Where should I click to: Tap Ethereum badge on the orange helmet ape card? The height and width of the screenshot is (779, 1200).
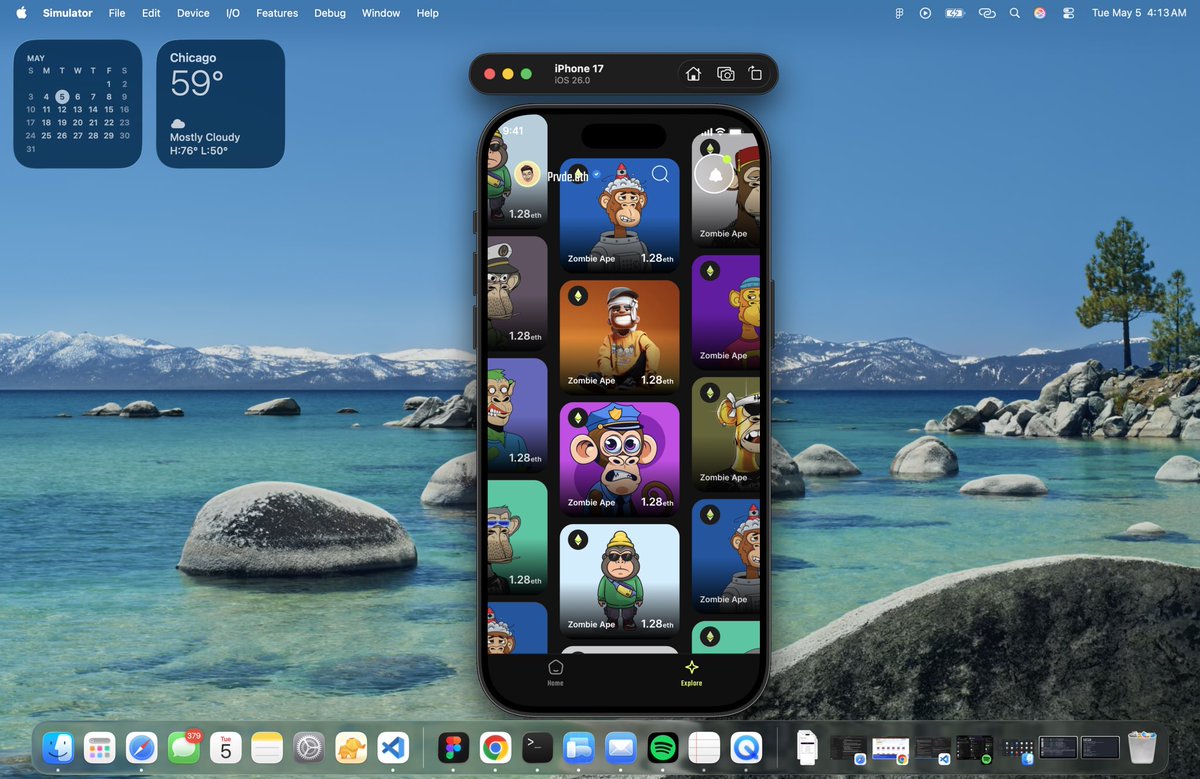point(578,296)
